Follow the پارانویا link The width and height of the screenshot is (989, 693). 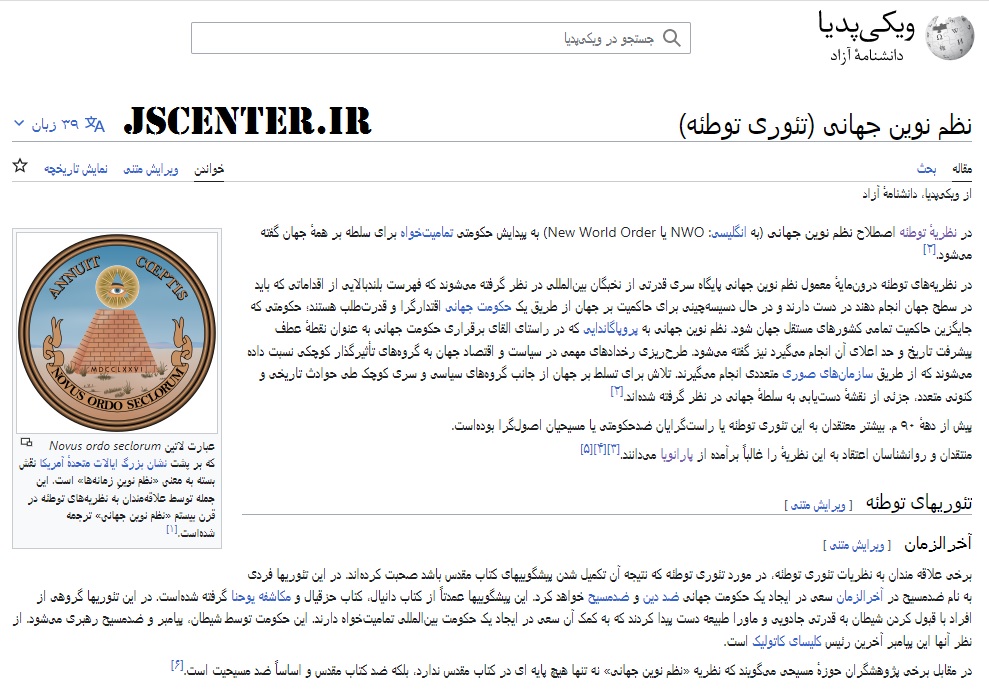point(677,455)
